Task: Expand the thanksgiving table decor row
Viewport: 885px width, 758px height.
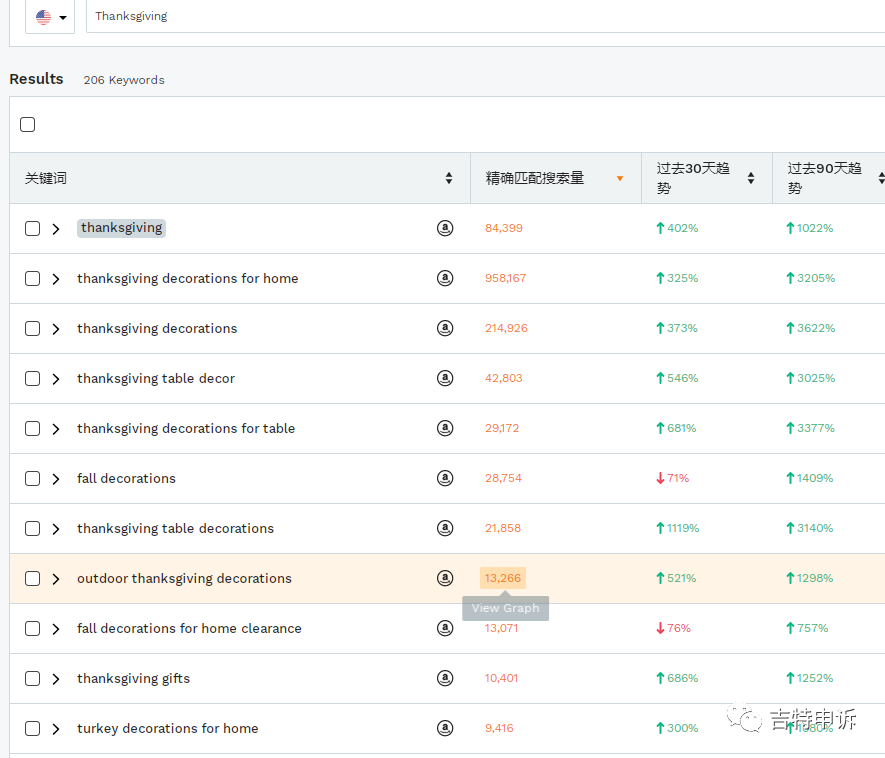Action: tap(56, 379)
